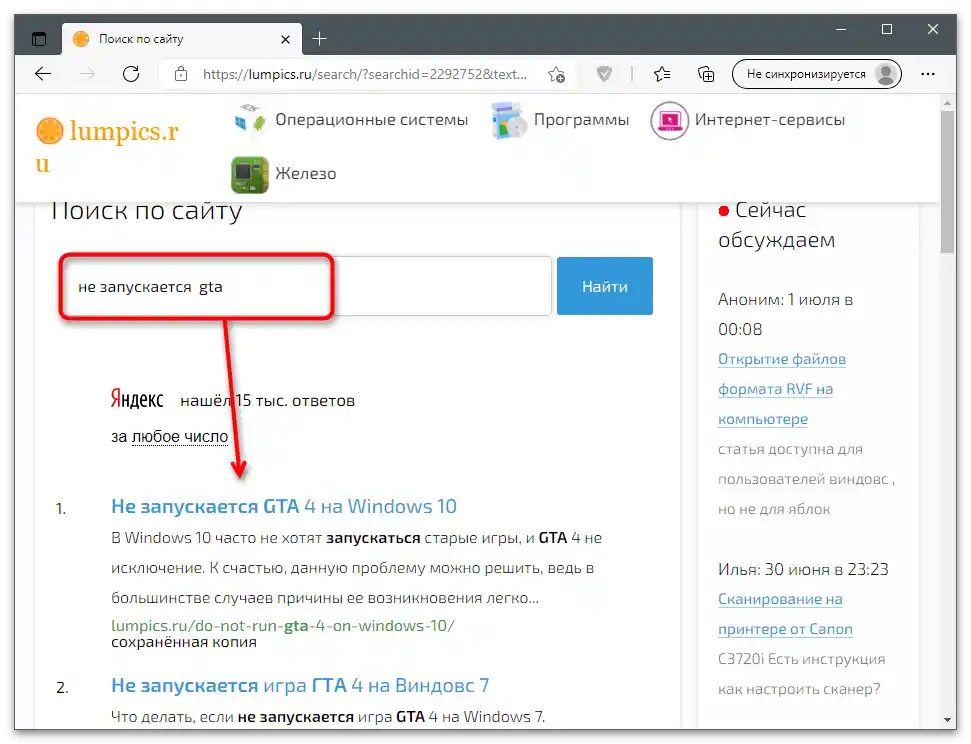Open browser Settings and more menu
The height and width of the screenshot is (744, 971).
pyautogui.click(x=928, y=74)
